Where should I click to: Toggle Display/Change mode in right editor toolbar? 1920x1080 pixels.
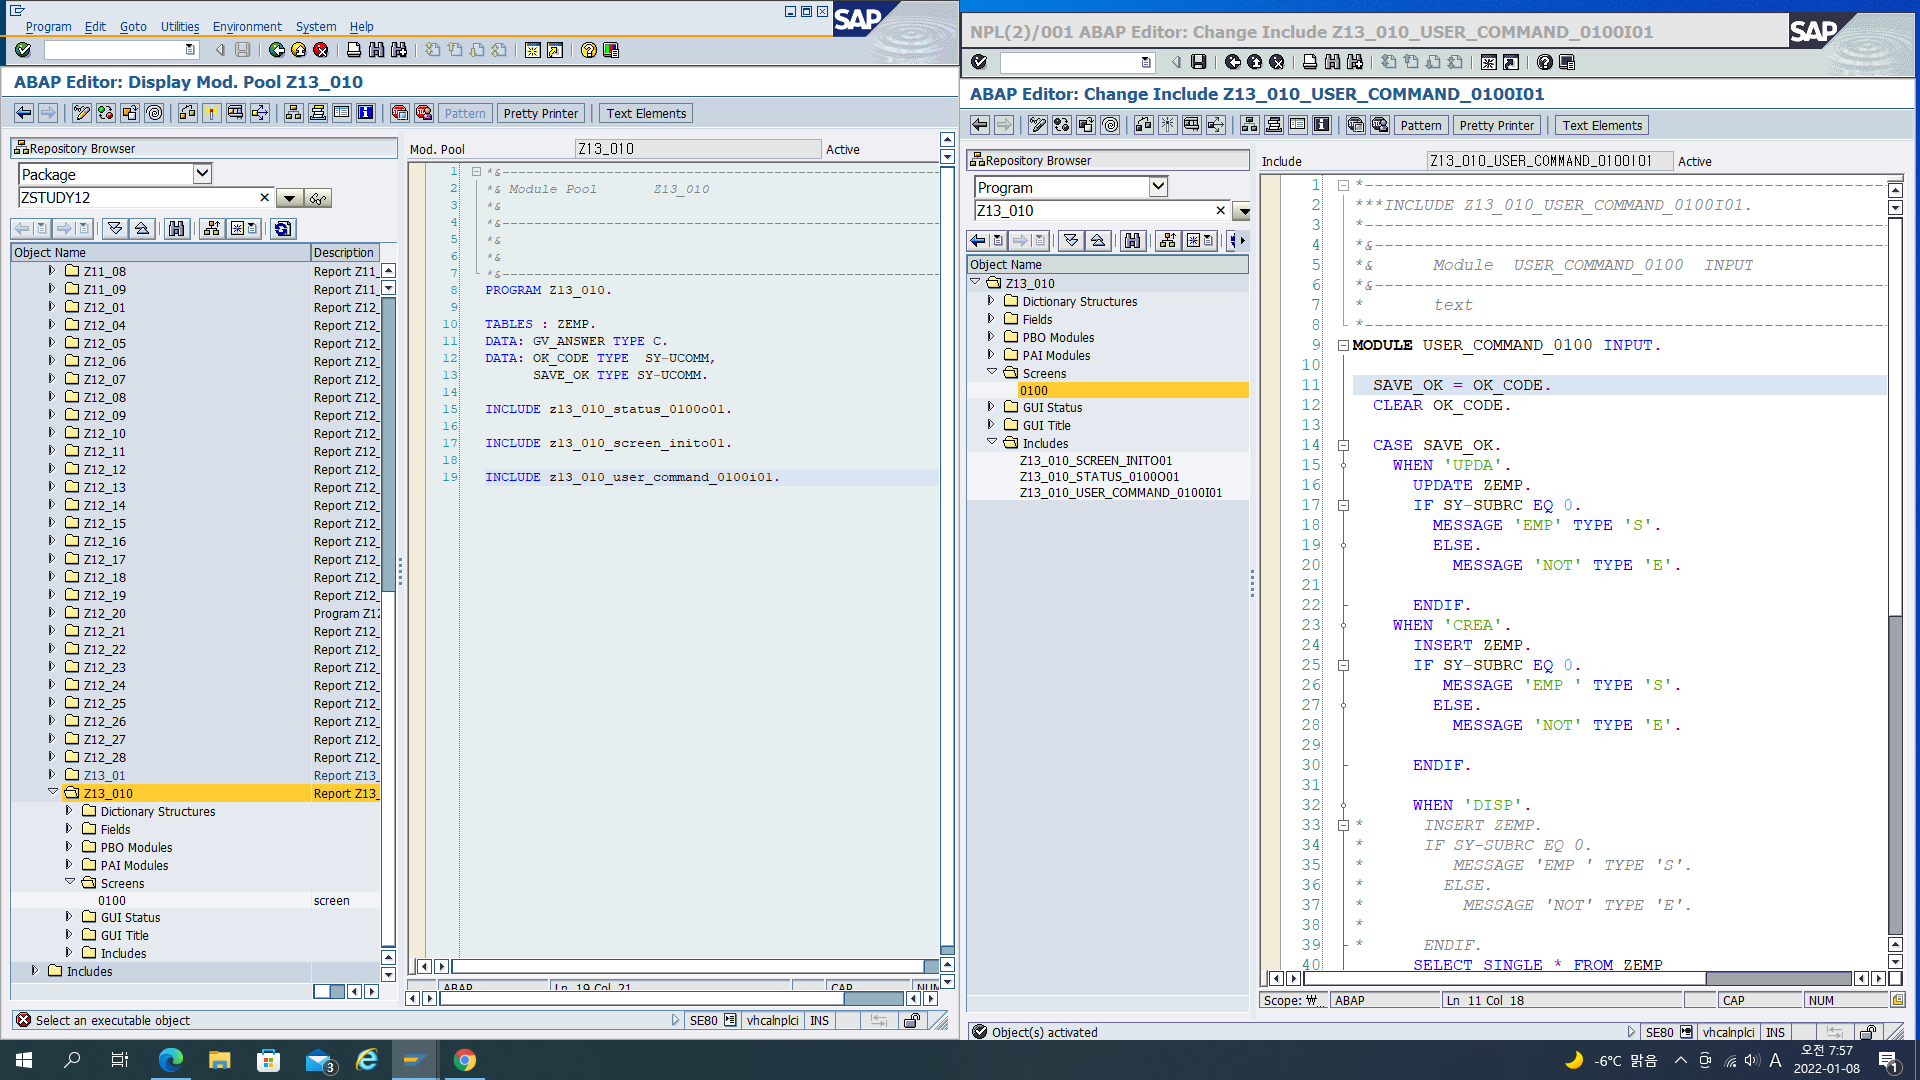[1037, 125]
